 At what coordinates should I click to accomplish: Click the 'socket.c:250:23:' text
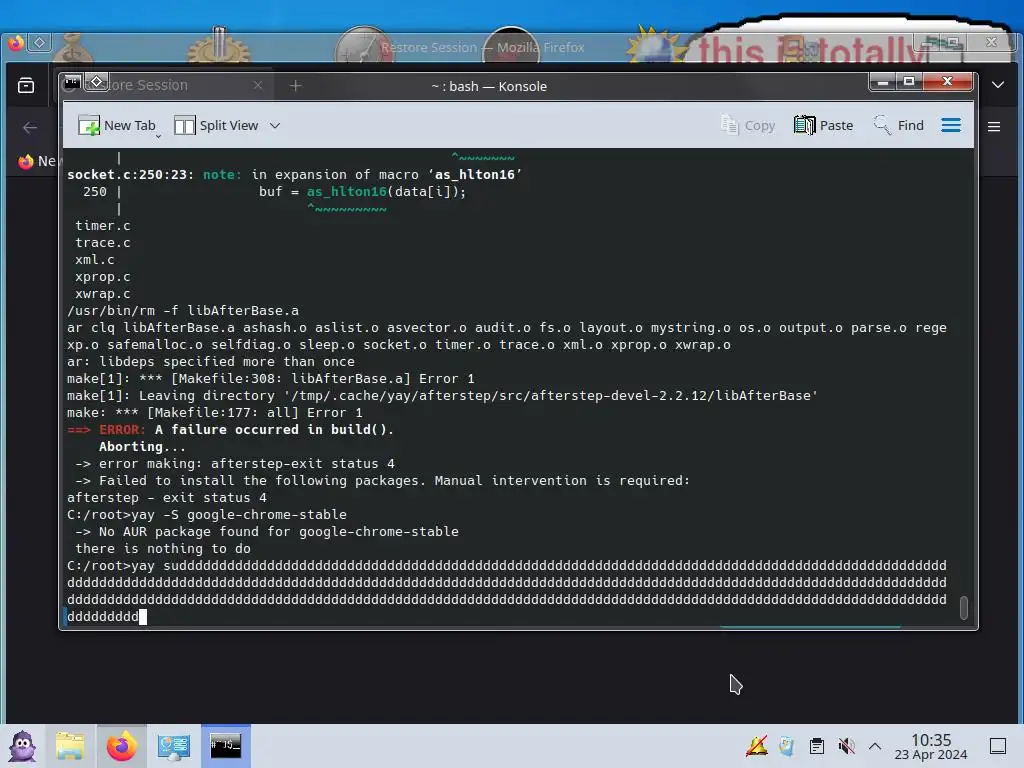[131, 174]
